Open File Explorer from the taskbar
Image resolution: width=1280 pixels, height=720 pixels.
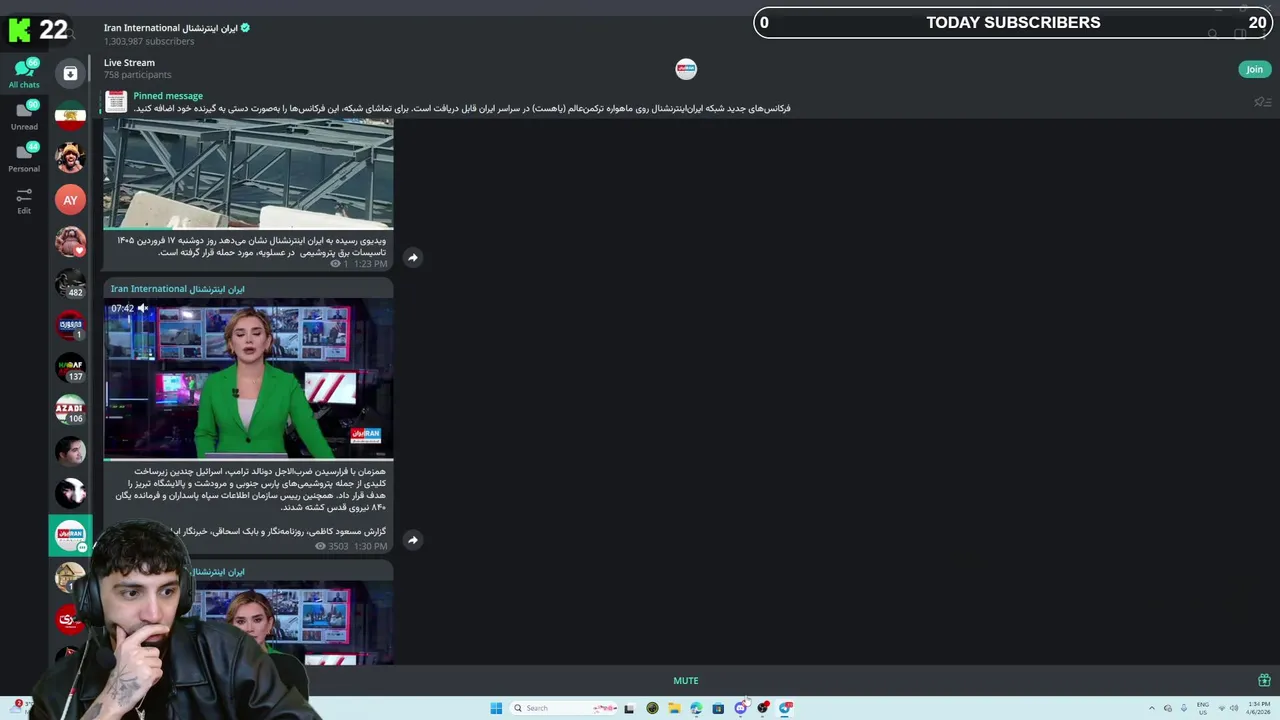point(674,708)
